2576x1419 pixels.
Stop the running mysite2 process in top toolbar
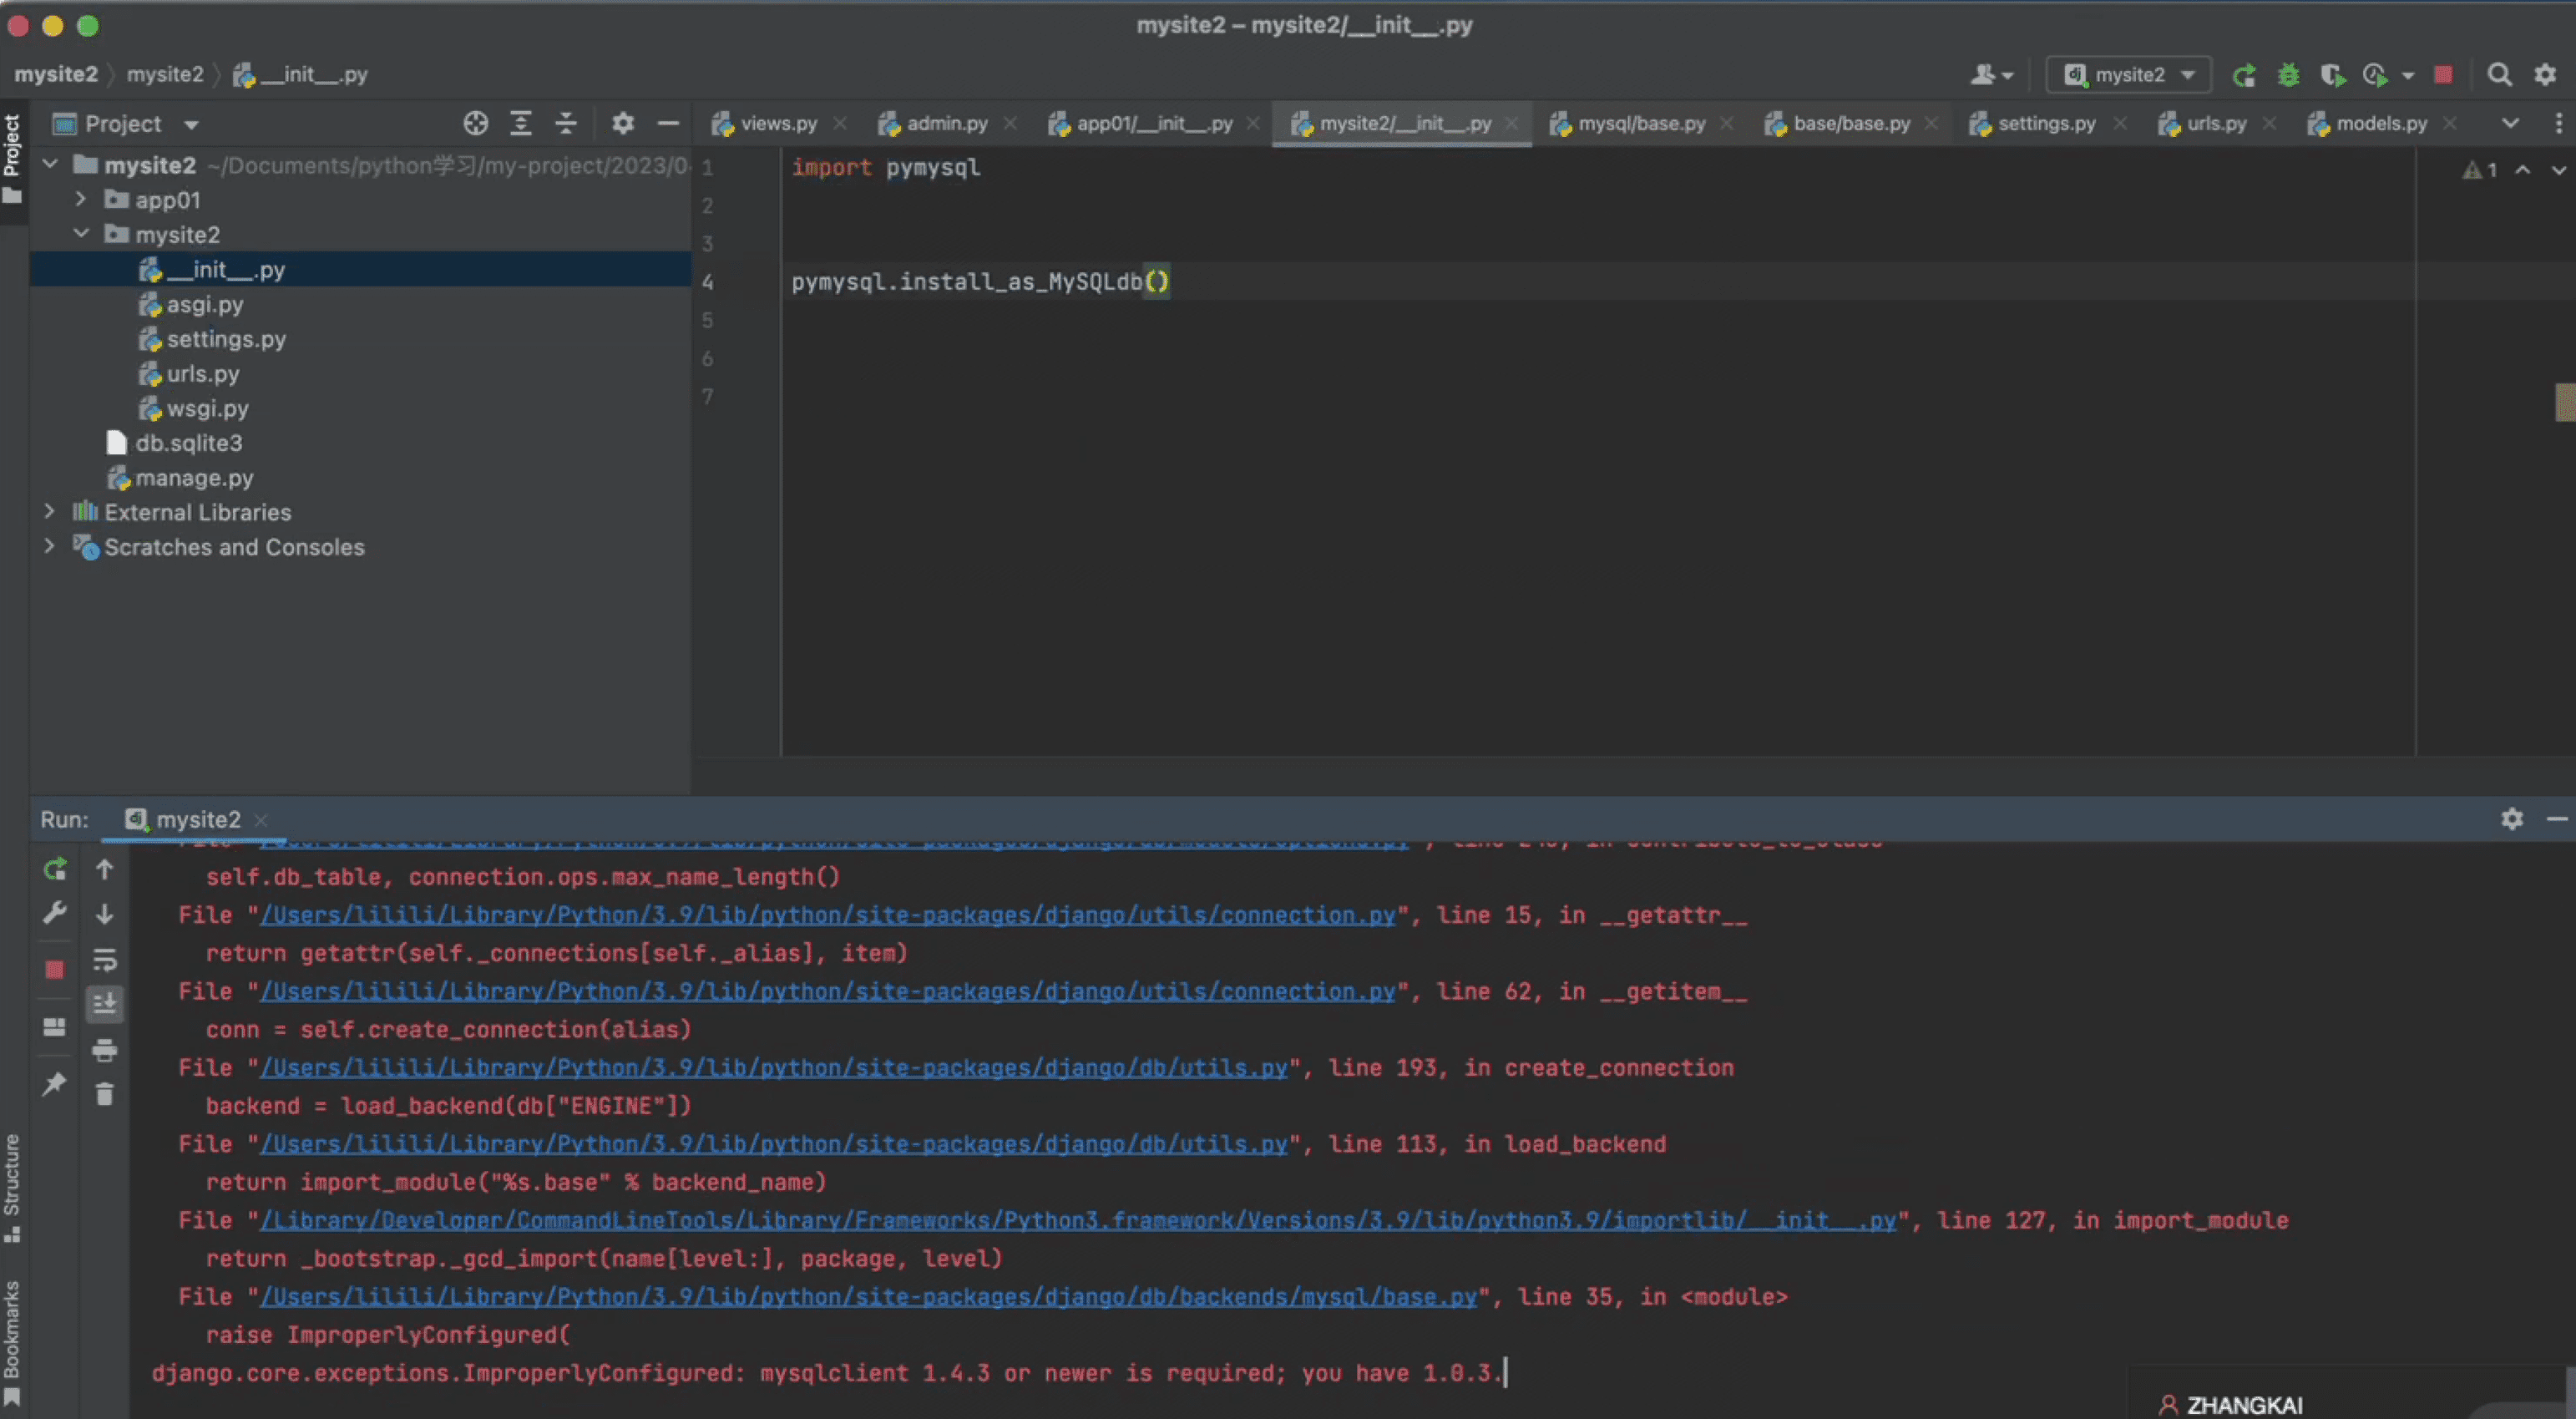(x=2443, y=75)
